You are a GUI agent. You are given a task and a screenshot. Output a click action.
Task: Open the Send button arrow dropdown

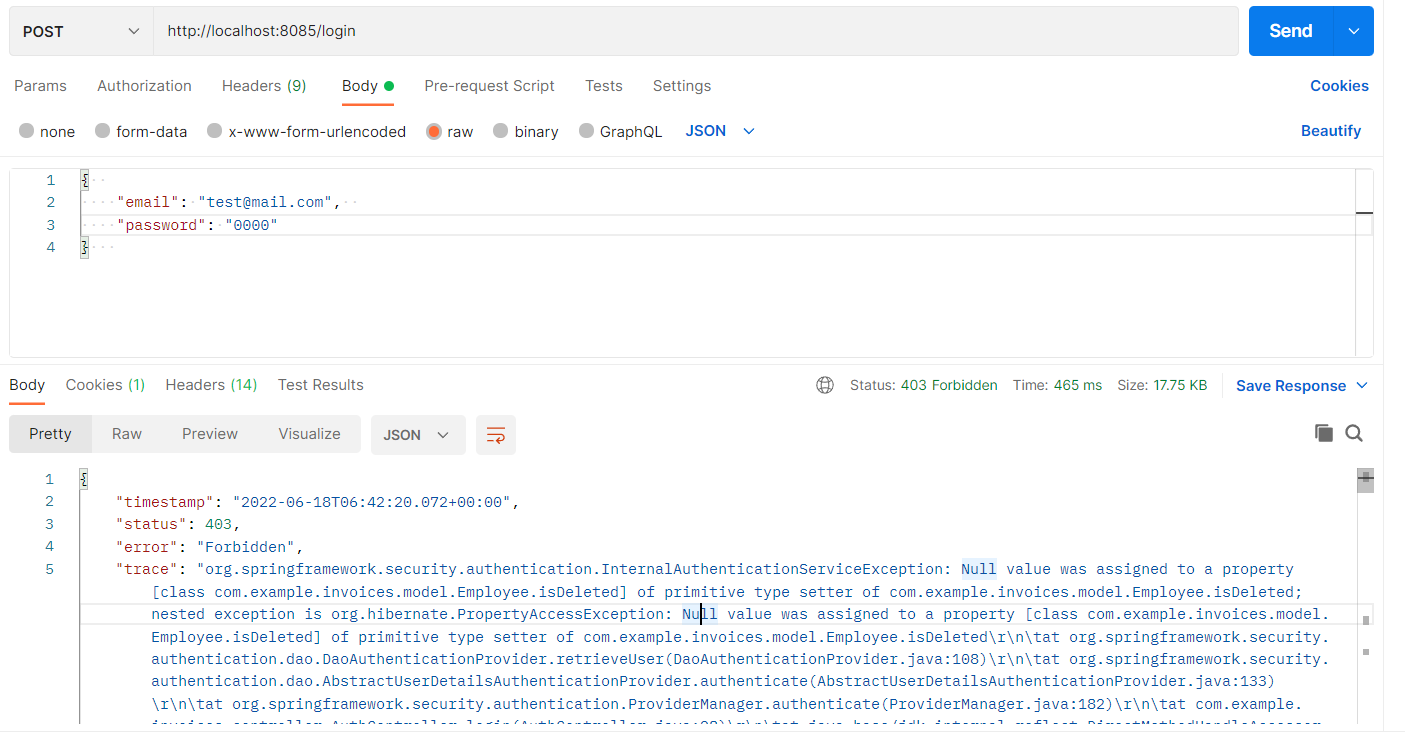pos(1354,31)
